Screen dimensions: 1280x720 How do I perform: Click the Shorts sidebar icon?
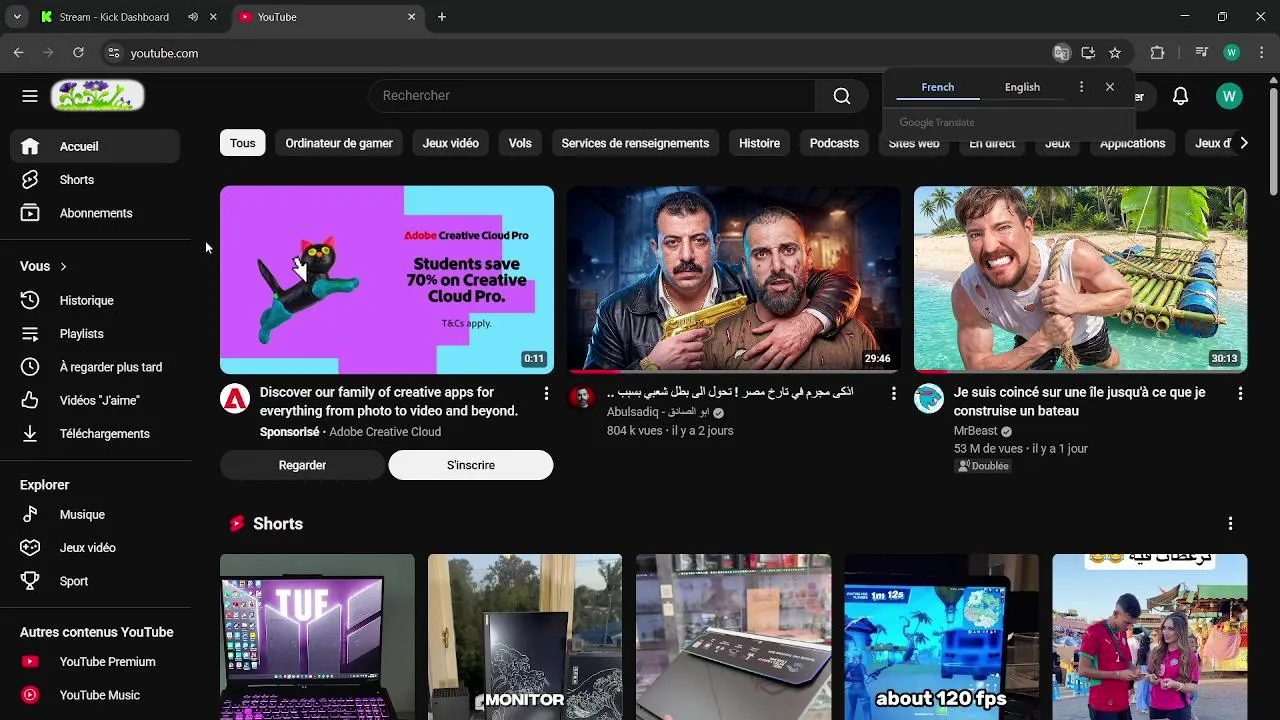[x=30, y=180]
